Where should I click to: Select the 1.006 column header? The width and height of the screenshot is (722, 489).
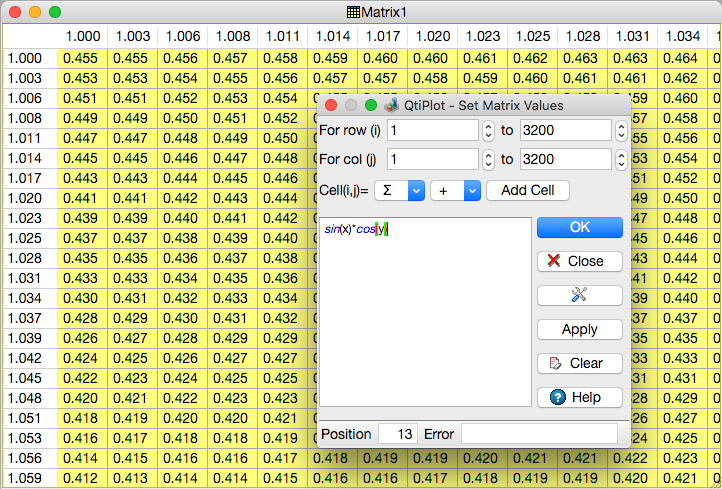(180, 36)
